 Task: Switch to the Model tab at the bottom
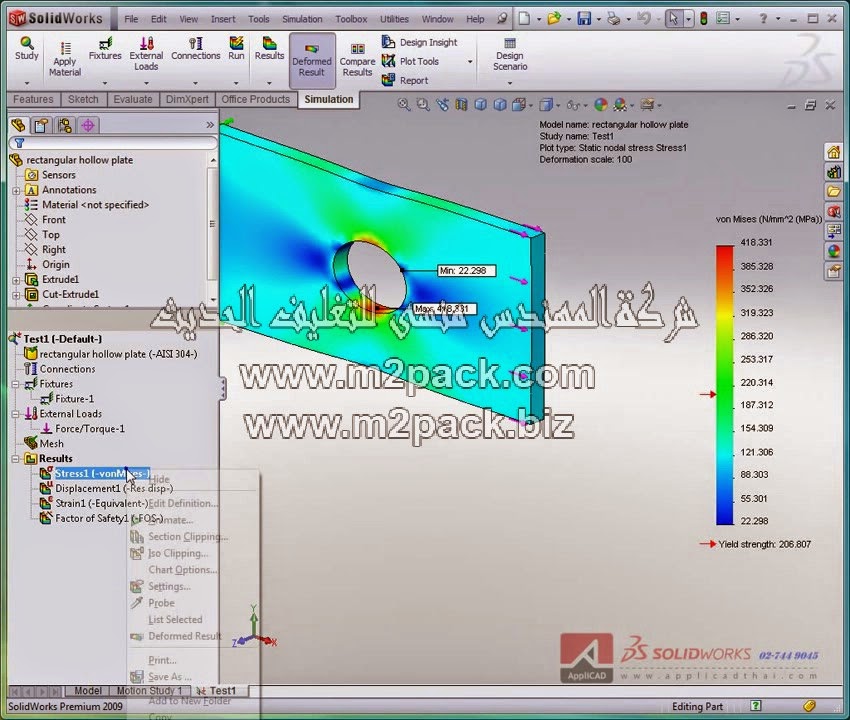coord(88,691)
